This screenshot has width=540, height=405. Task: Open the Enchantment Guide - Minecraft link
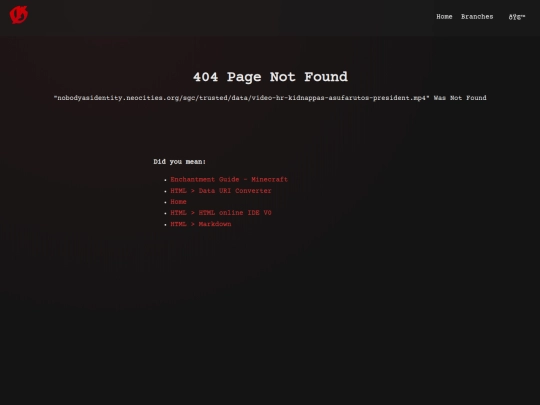(229, 179)
